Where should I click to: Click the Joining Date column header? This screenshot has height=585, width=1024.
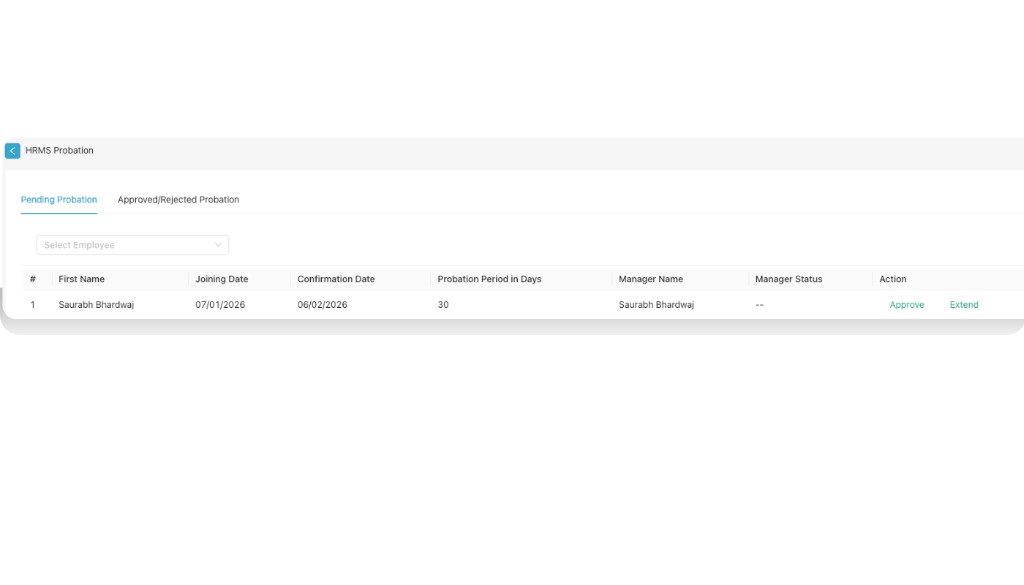pos(221,278)
